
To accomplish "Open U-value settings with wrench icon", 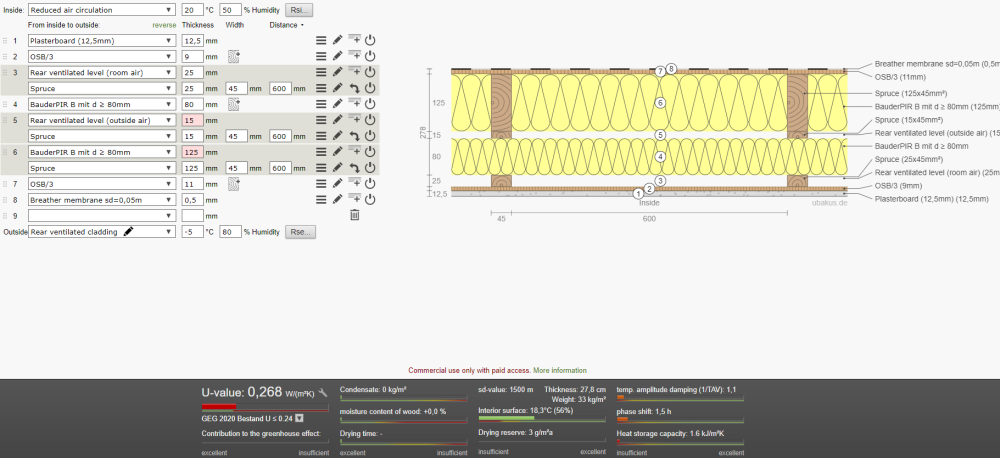I will pos(323,392).
